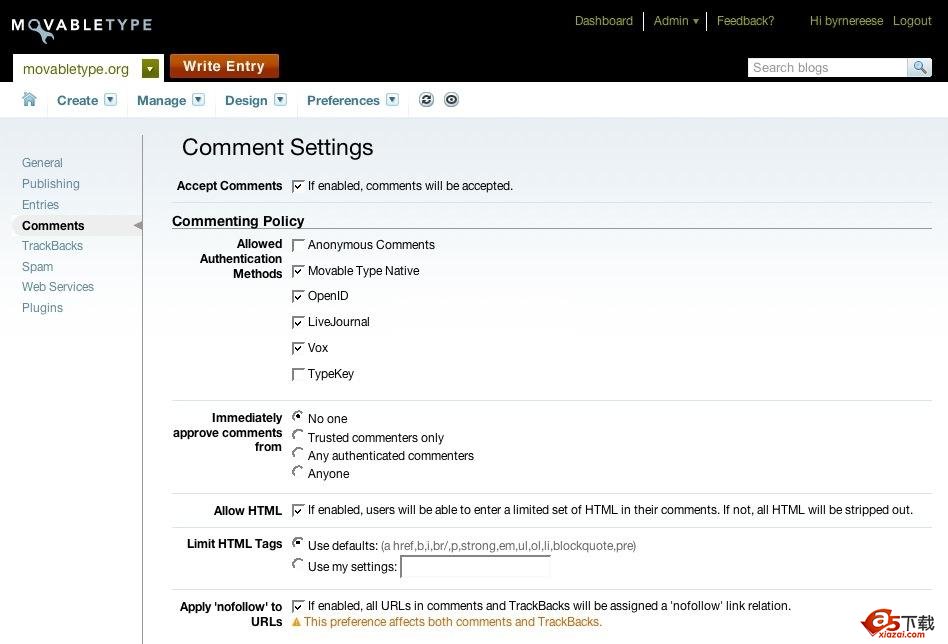Open the movabletype.org blog selector dropdown
The height and width of the screenshot is (644, 948).
[150, 69]
